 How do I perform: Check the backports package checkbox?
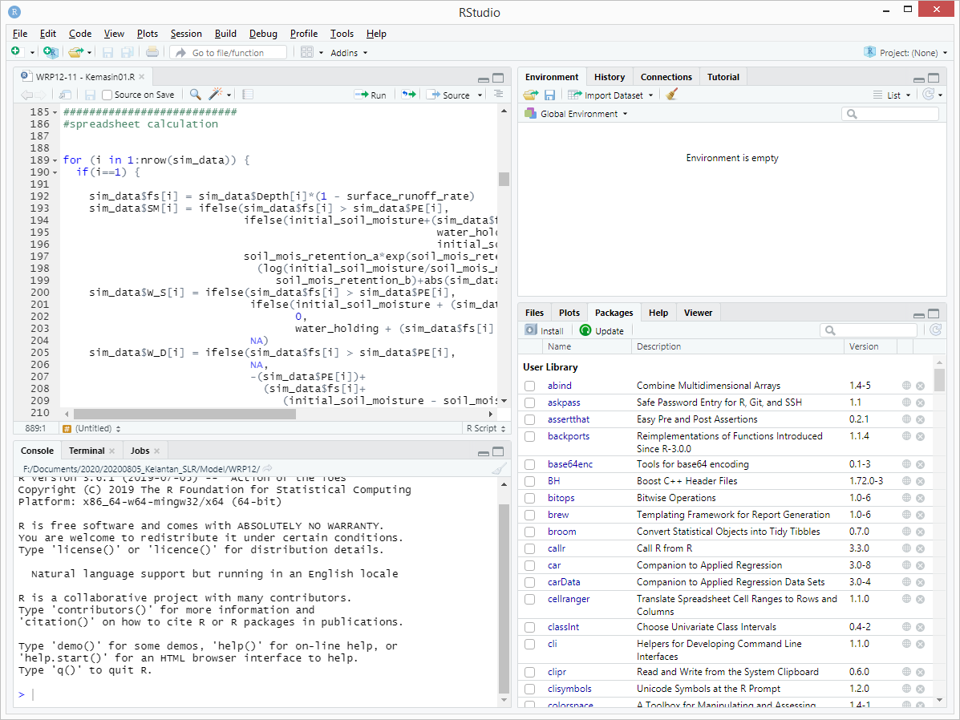(530, 437)
